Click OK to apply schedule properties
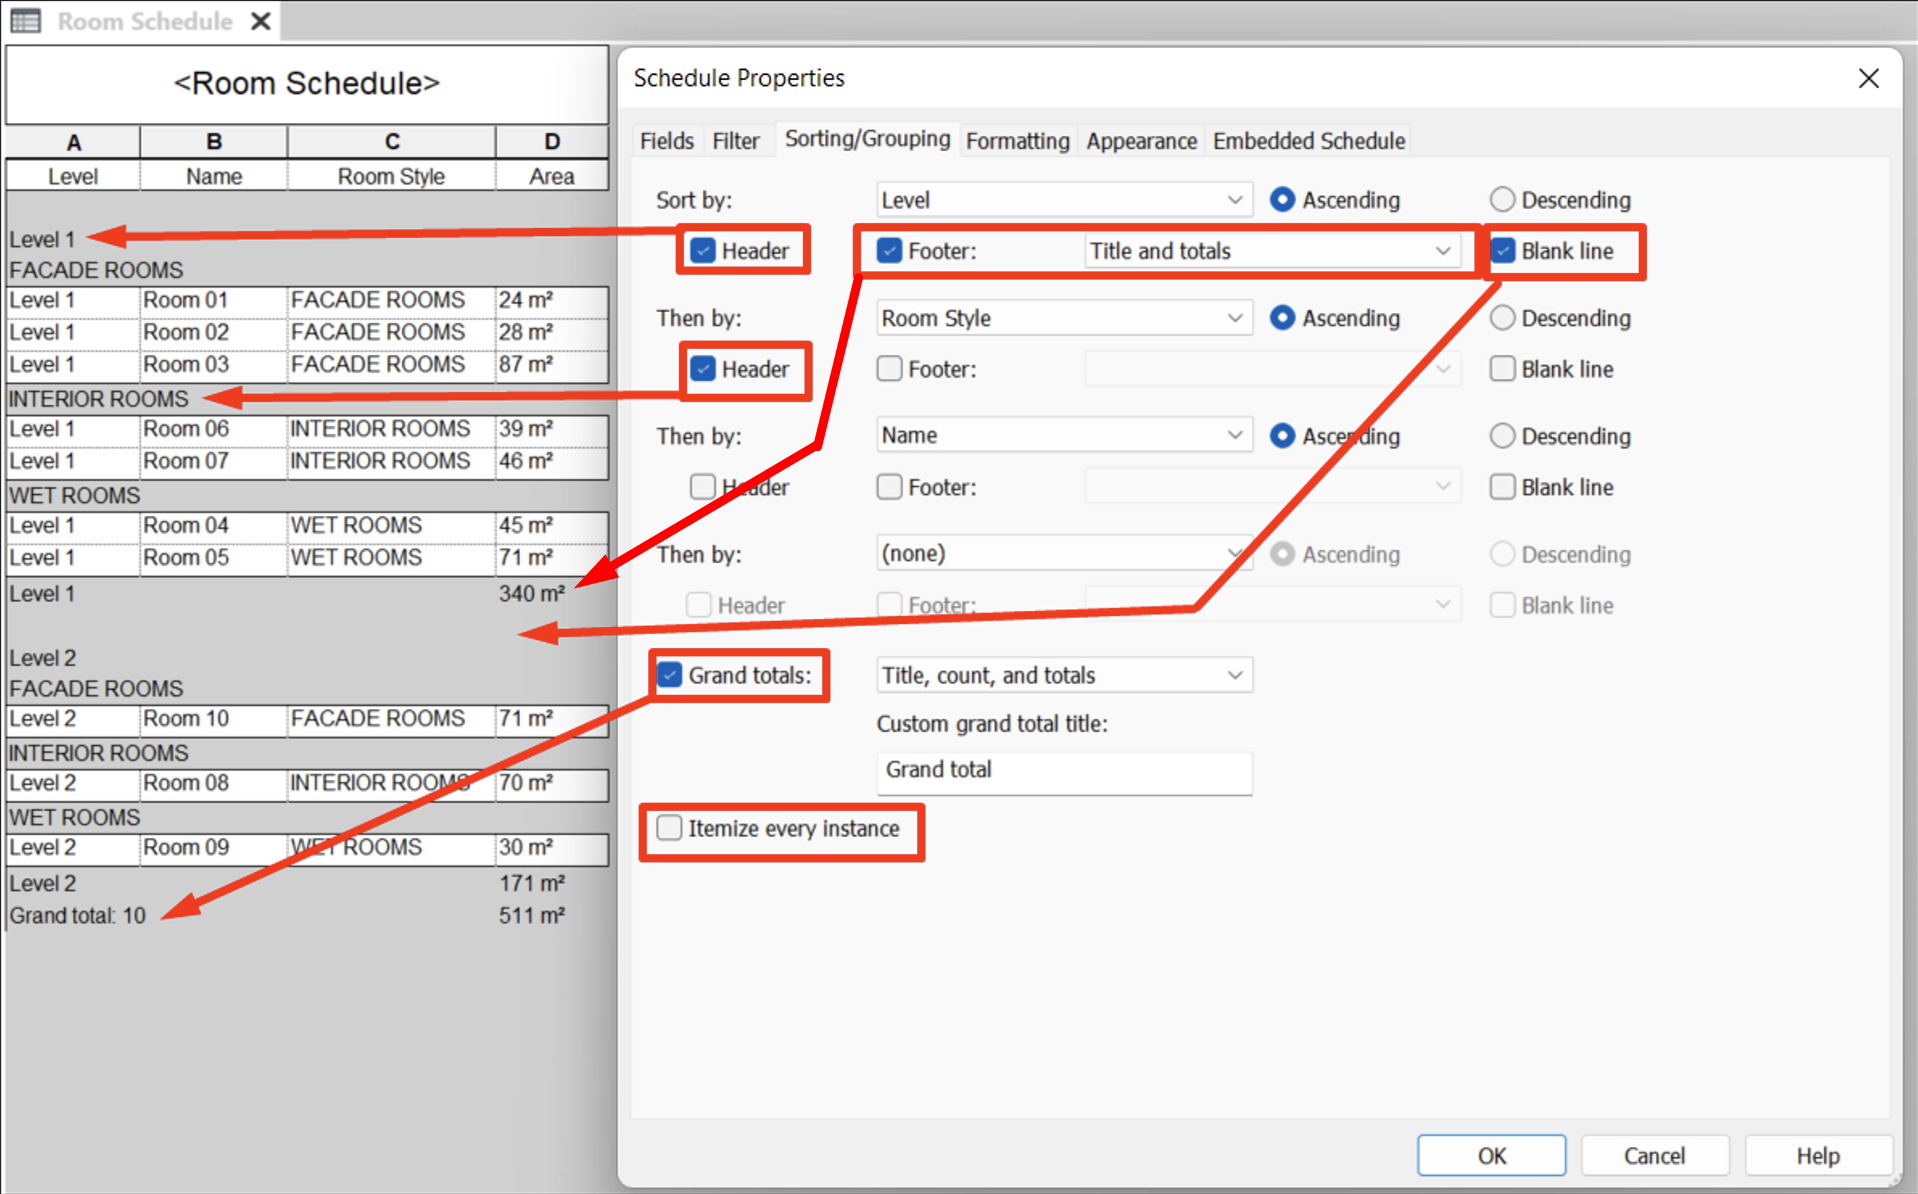Screen dimensions: 1918x1194 pos(1491,1155)
